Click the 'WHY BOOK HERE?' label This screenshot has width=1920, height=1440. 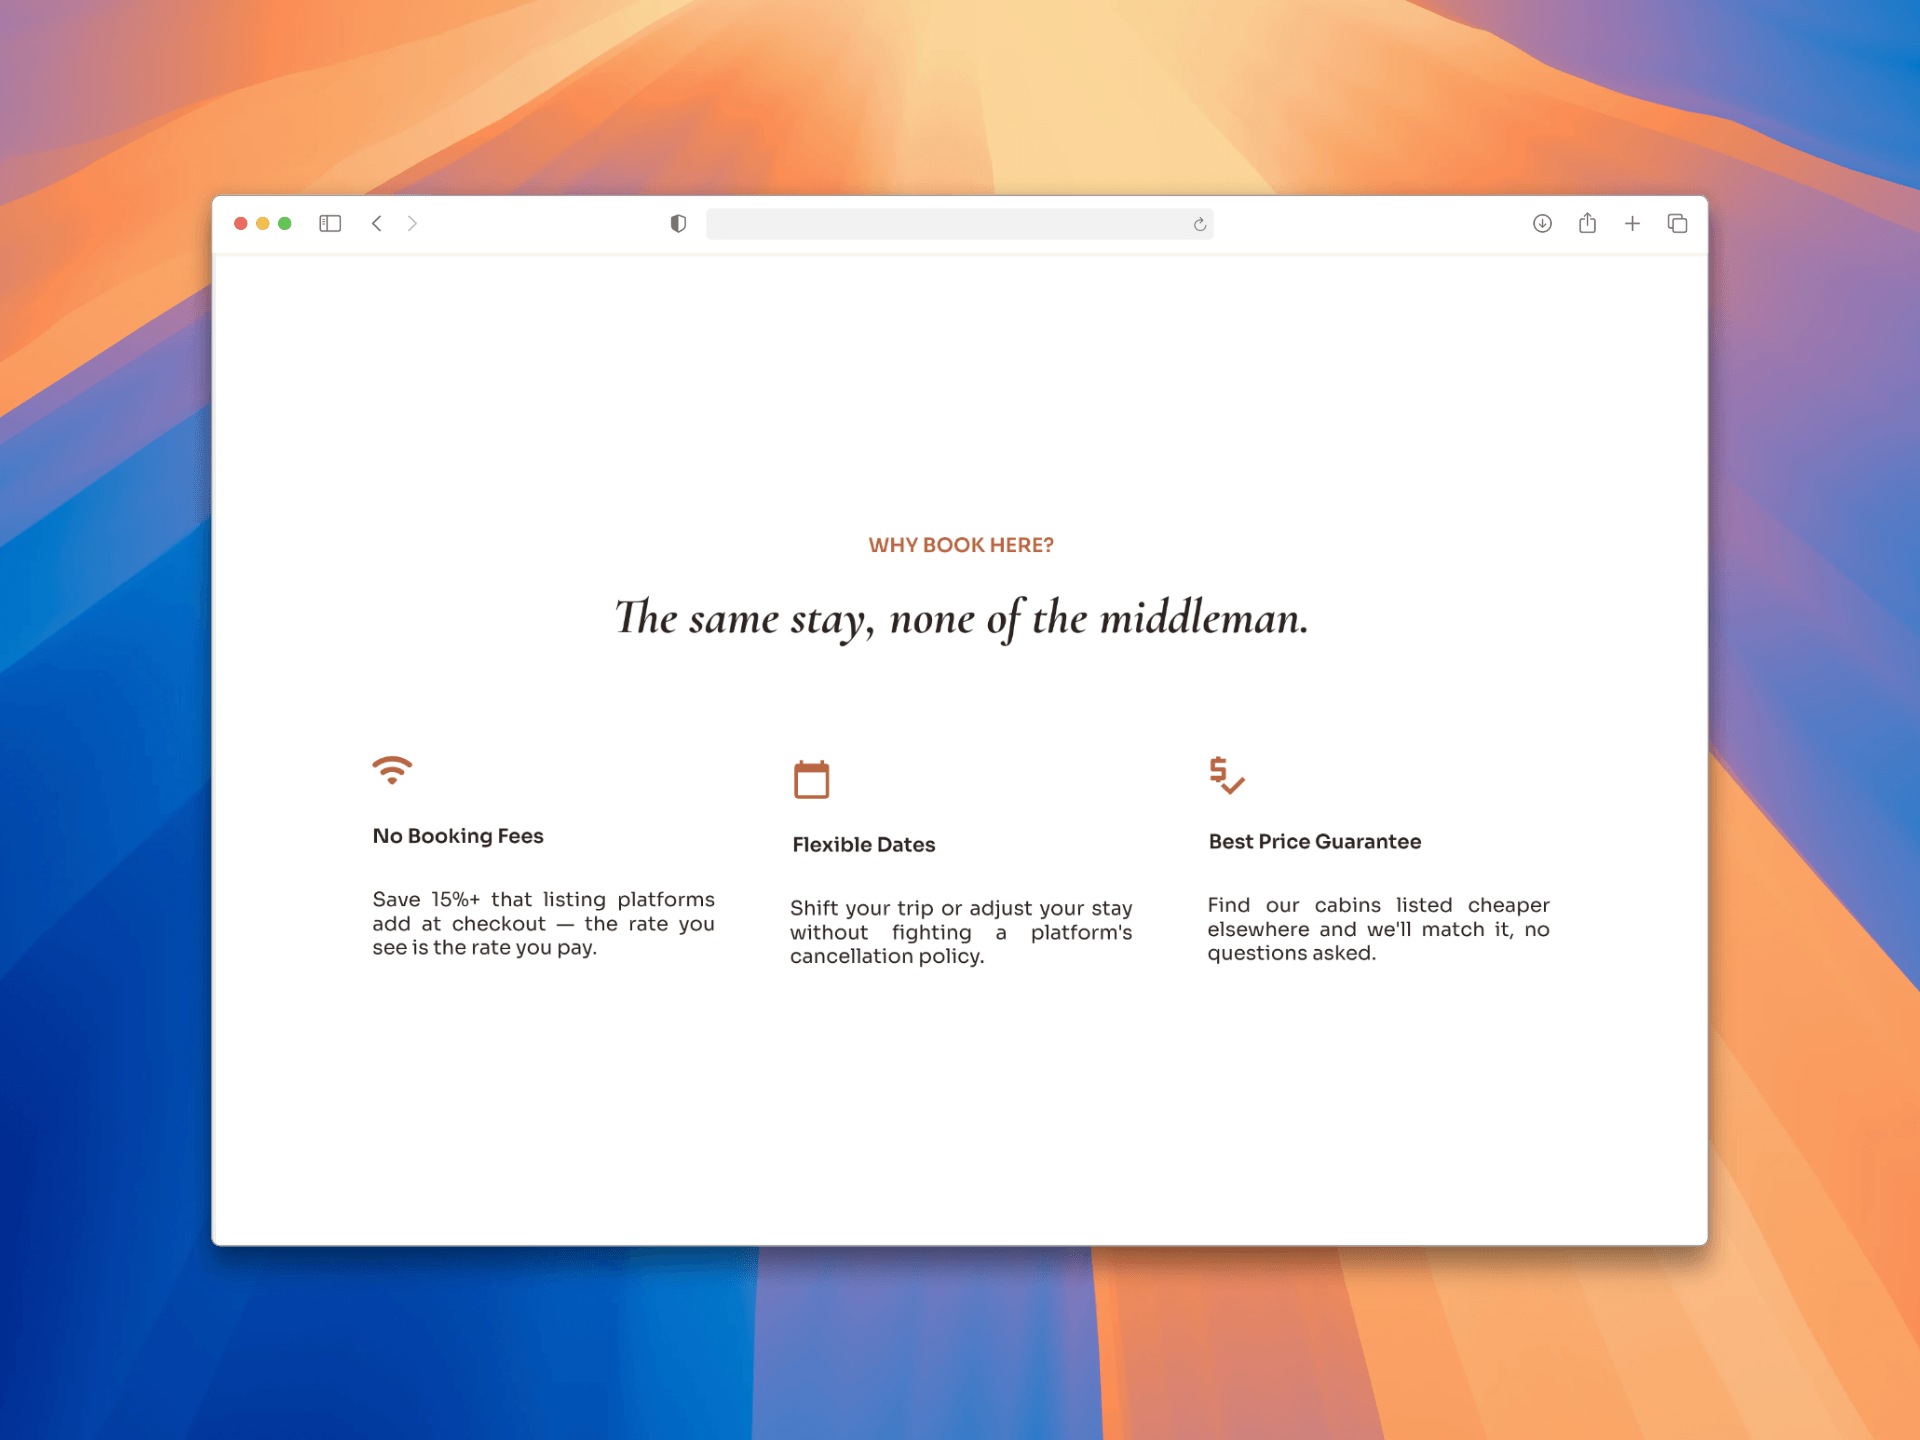[961, 545]
